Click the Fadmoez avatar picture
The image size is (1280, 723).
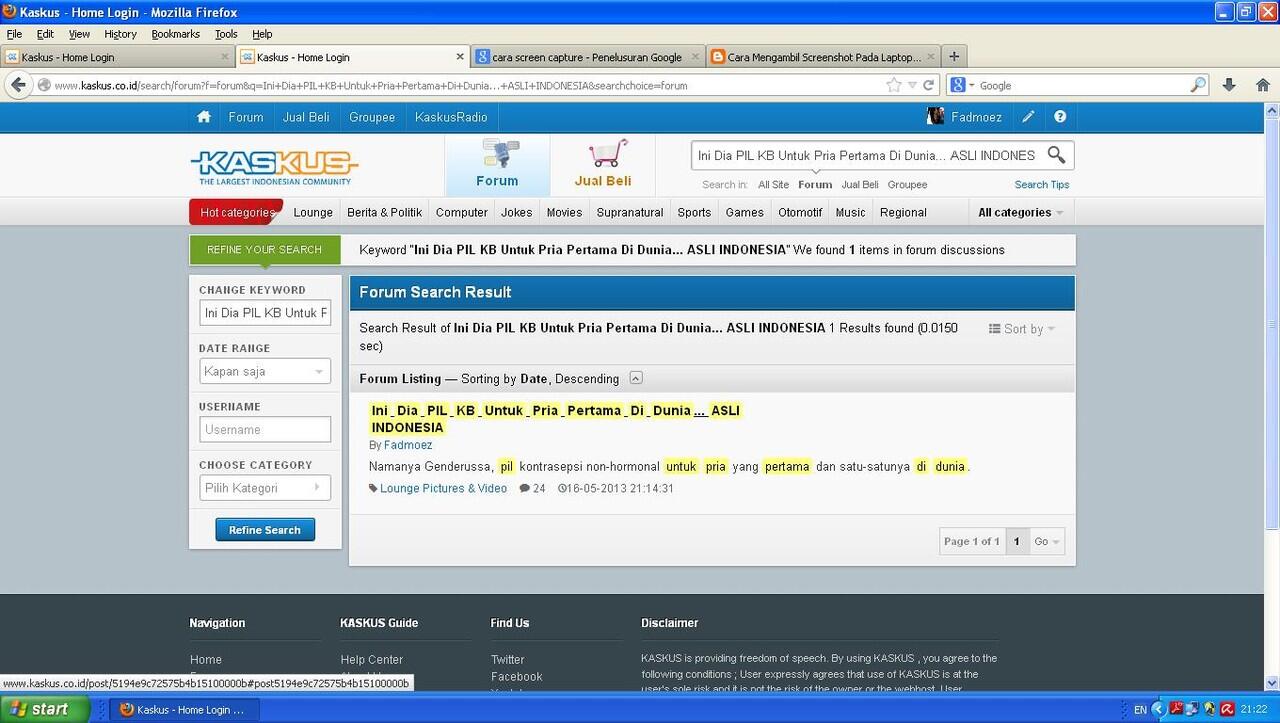(935, 116)
